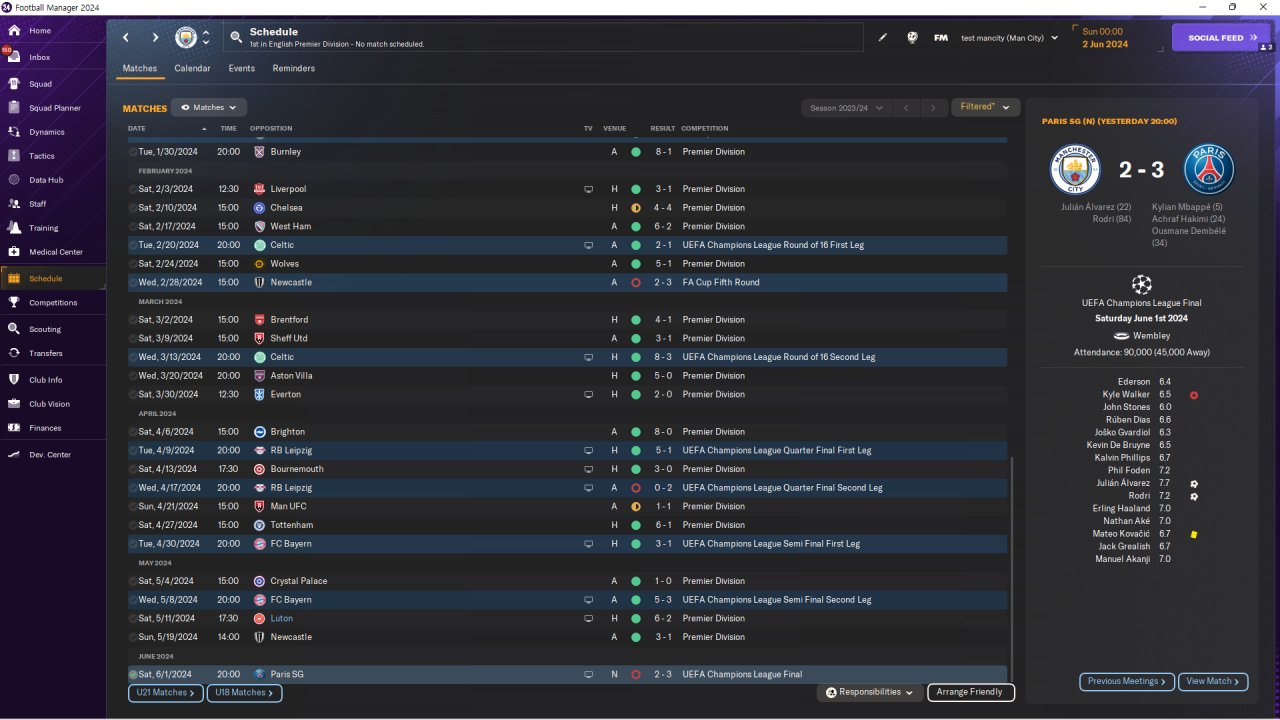Open the Inbox sidebar icon
This screenshot has height=720, width=1280.
[14, 57]
